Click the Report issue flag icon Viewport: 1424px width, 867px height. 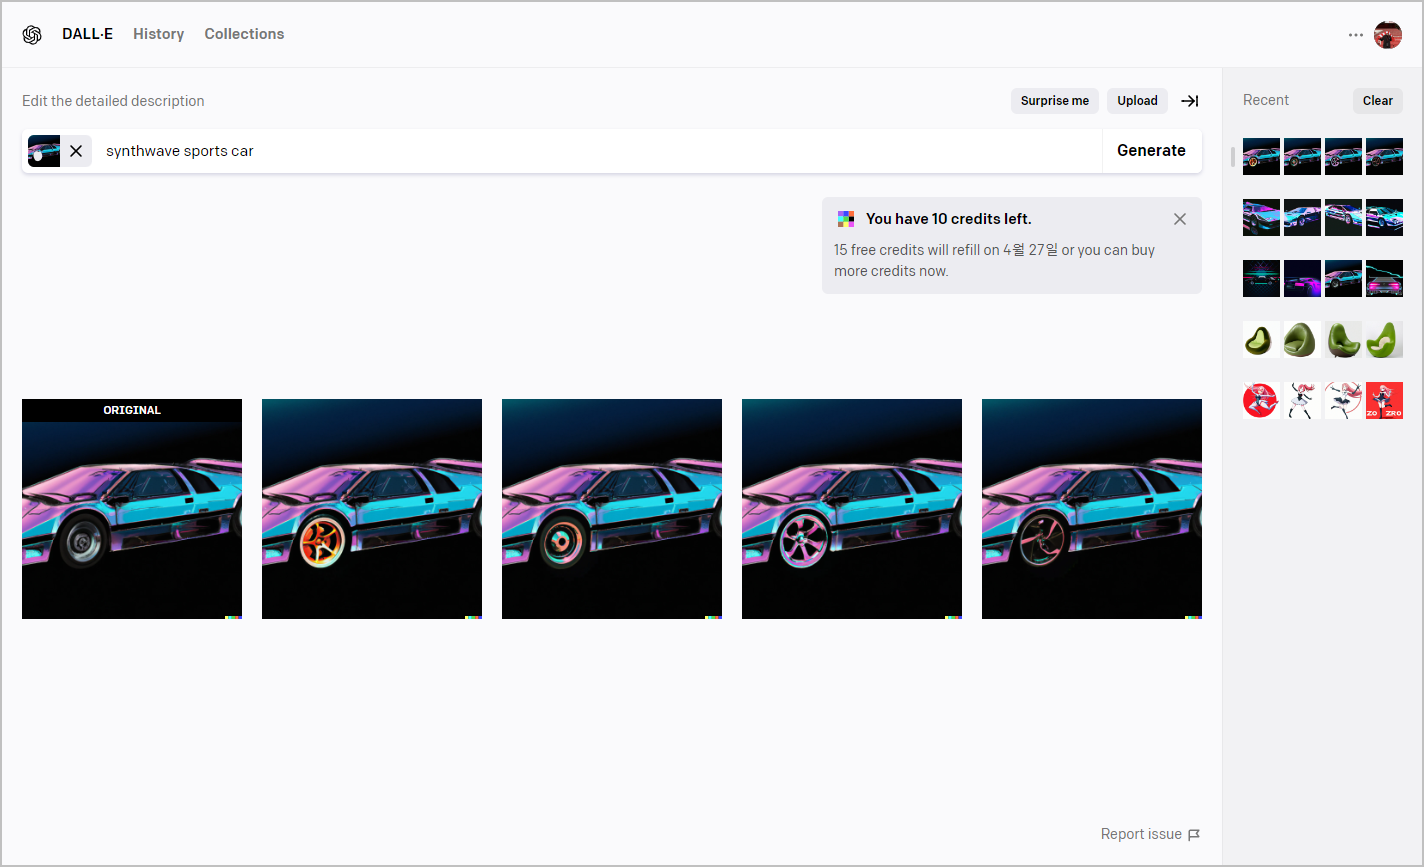[x=1194, y=834]
